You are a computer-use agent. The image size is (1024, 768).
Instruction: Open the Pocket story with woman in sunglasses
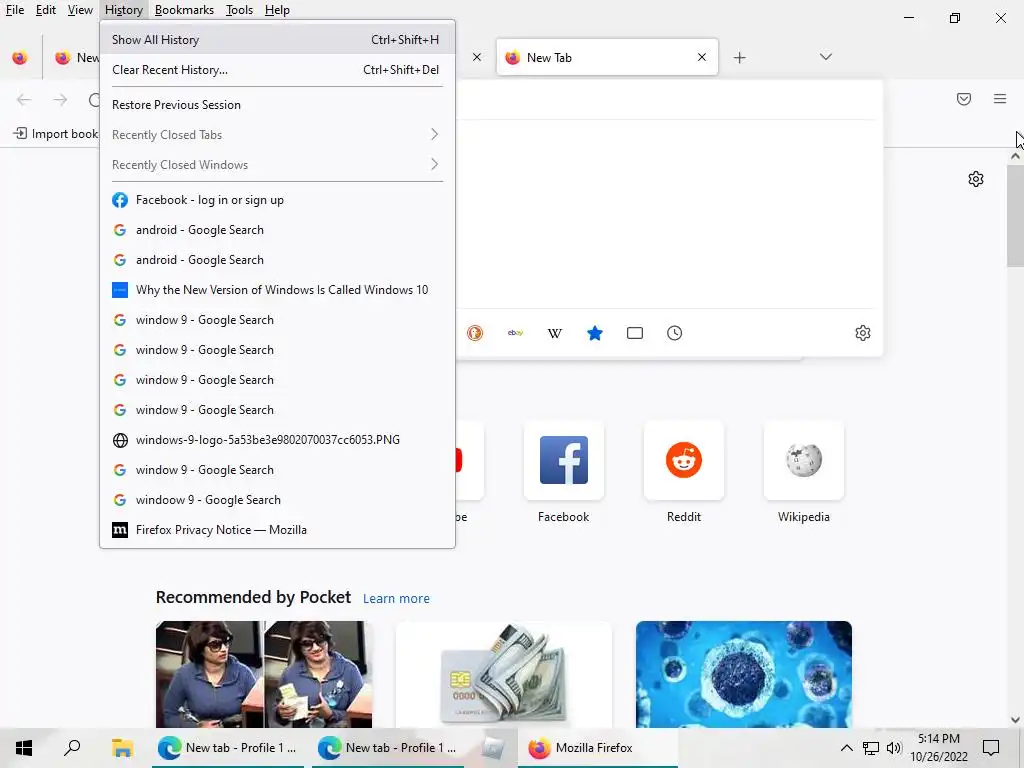[264, 674]
